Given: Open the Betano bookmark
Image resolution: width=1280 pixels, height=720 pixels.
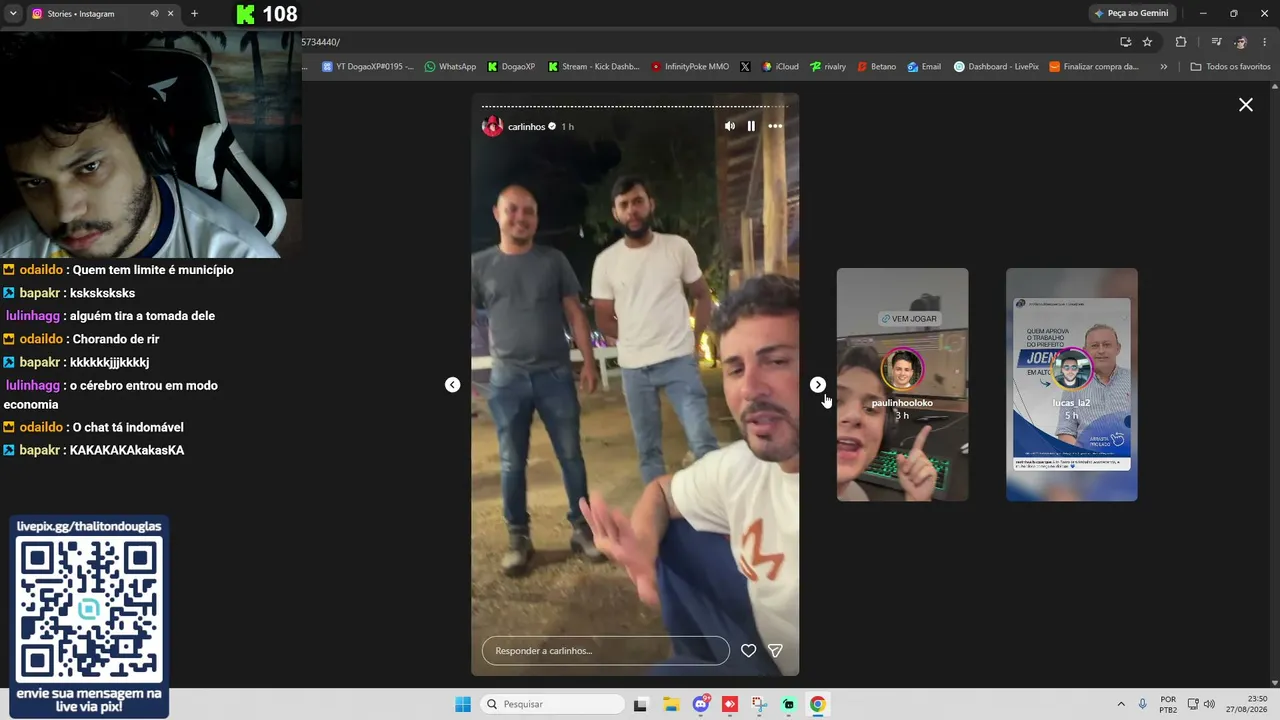Looking at the screenshot, I should pos(877,67).
